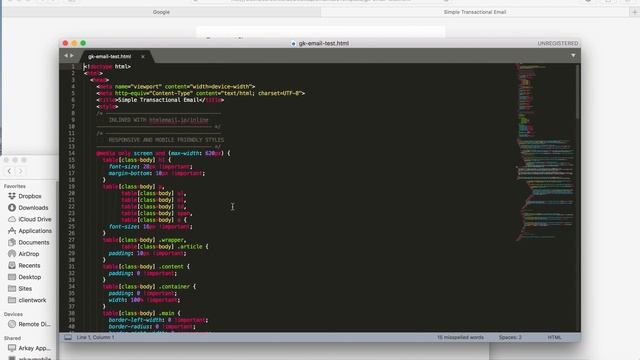Add a new Safari tab with plus button
The image size is (640, 360).
point(634,12)
